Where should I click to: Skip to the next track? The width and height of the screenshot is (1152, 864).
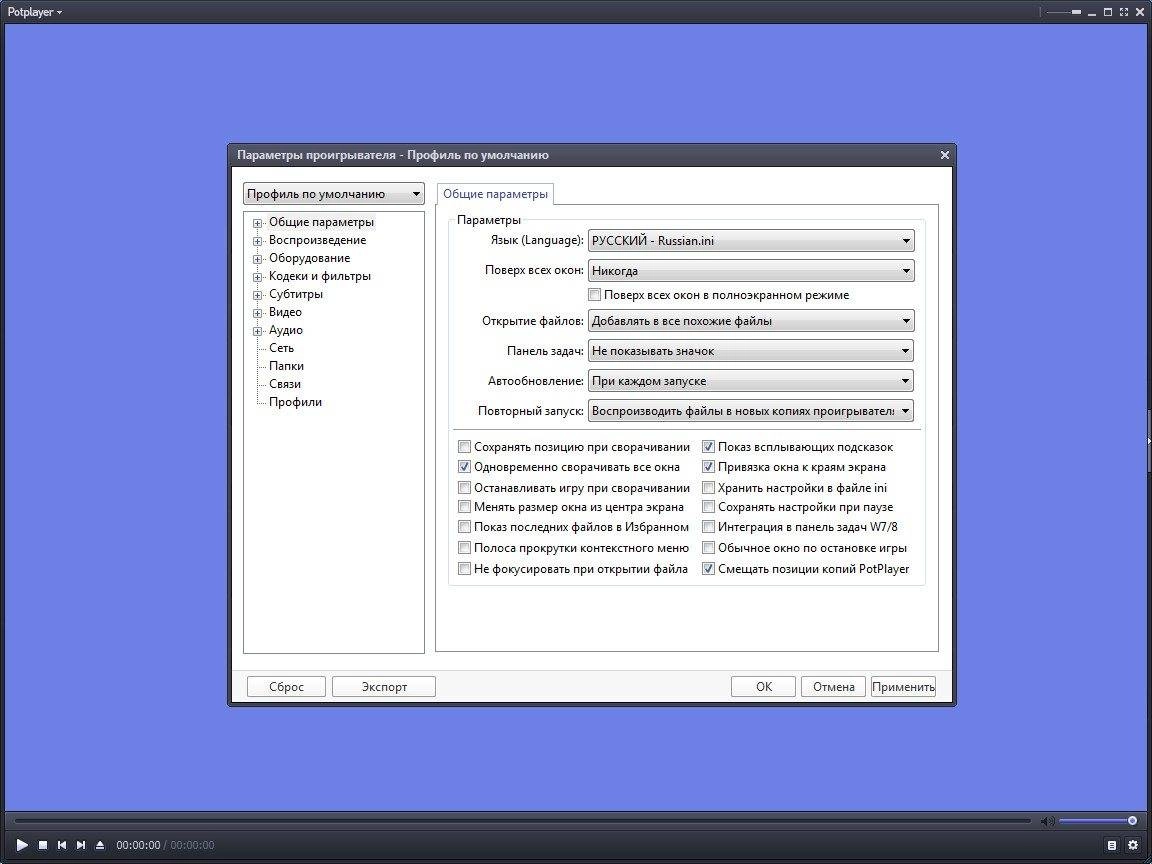tap(81, 845)
